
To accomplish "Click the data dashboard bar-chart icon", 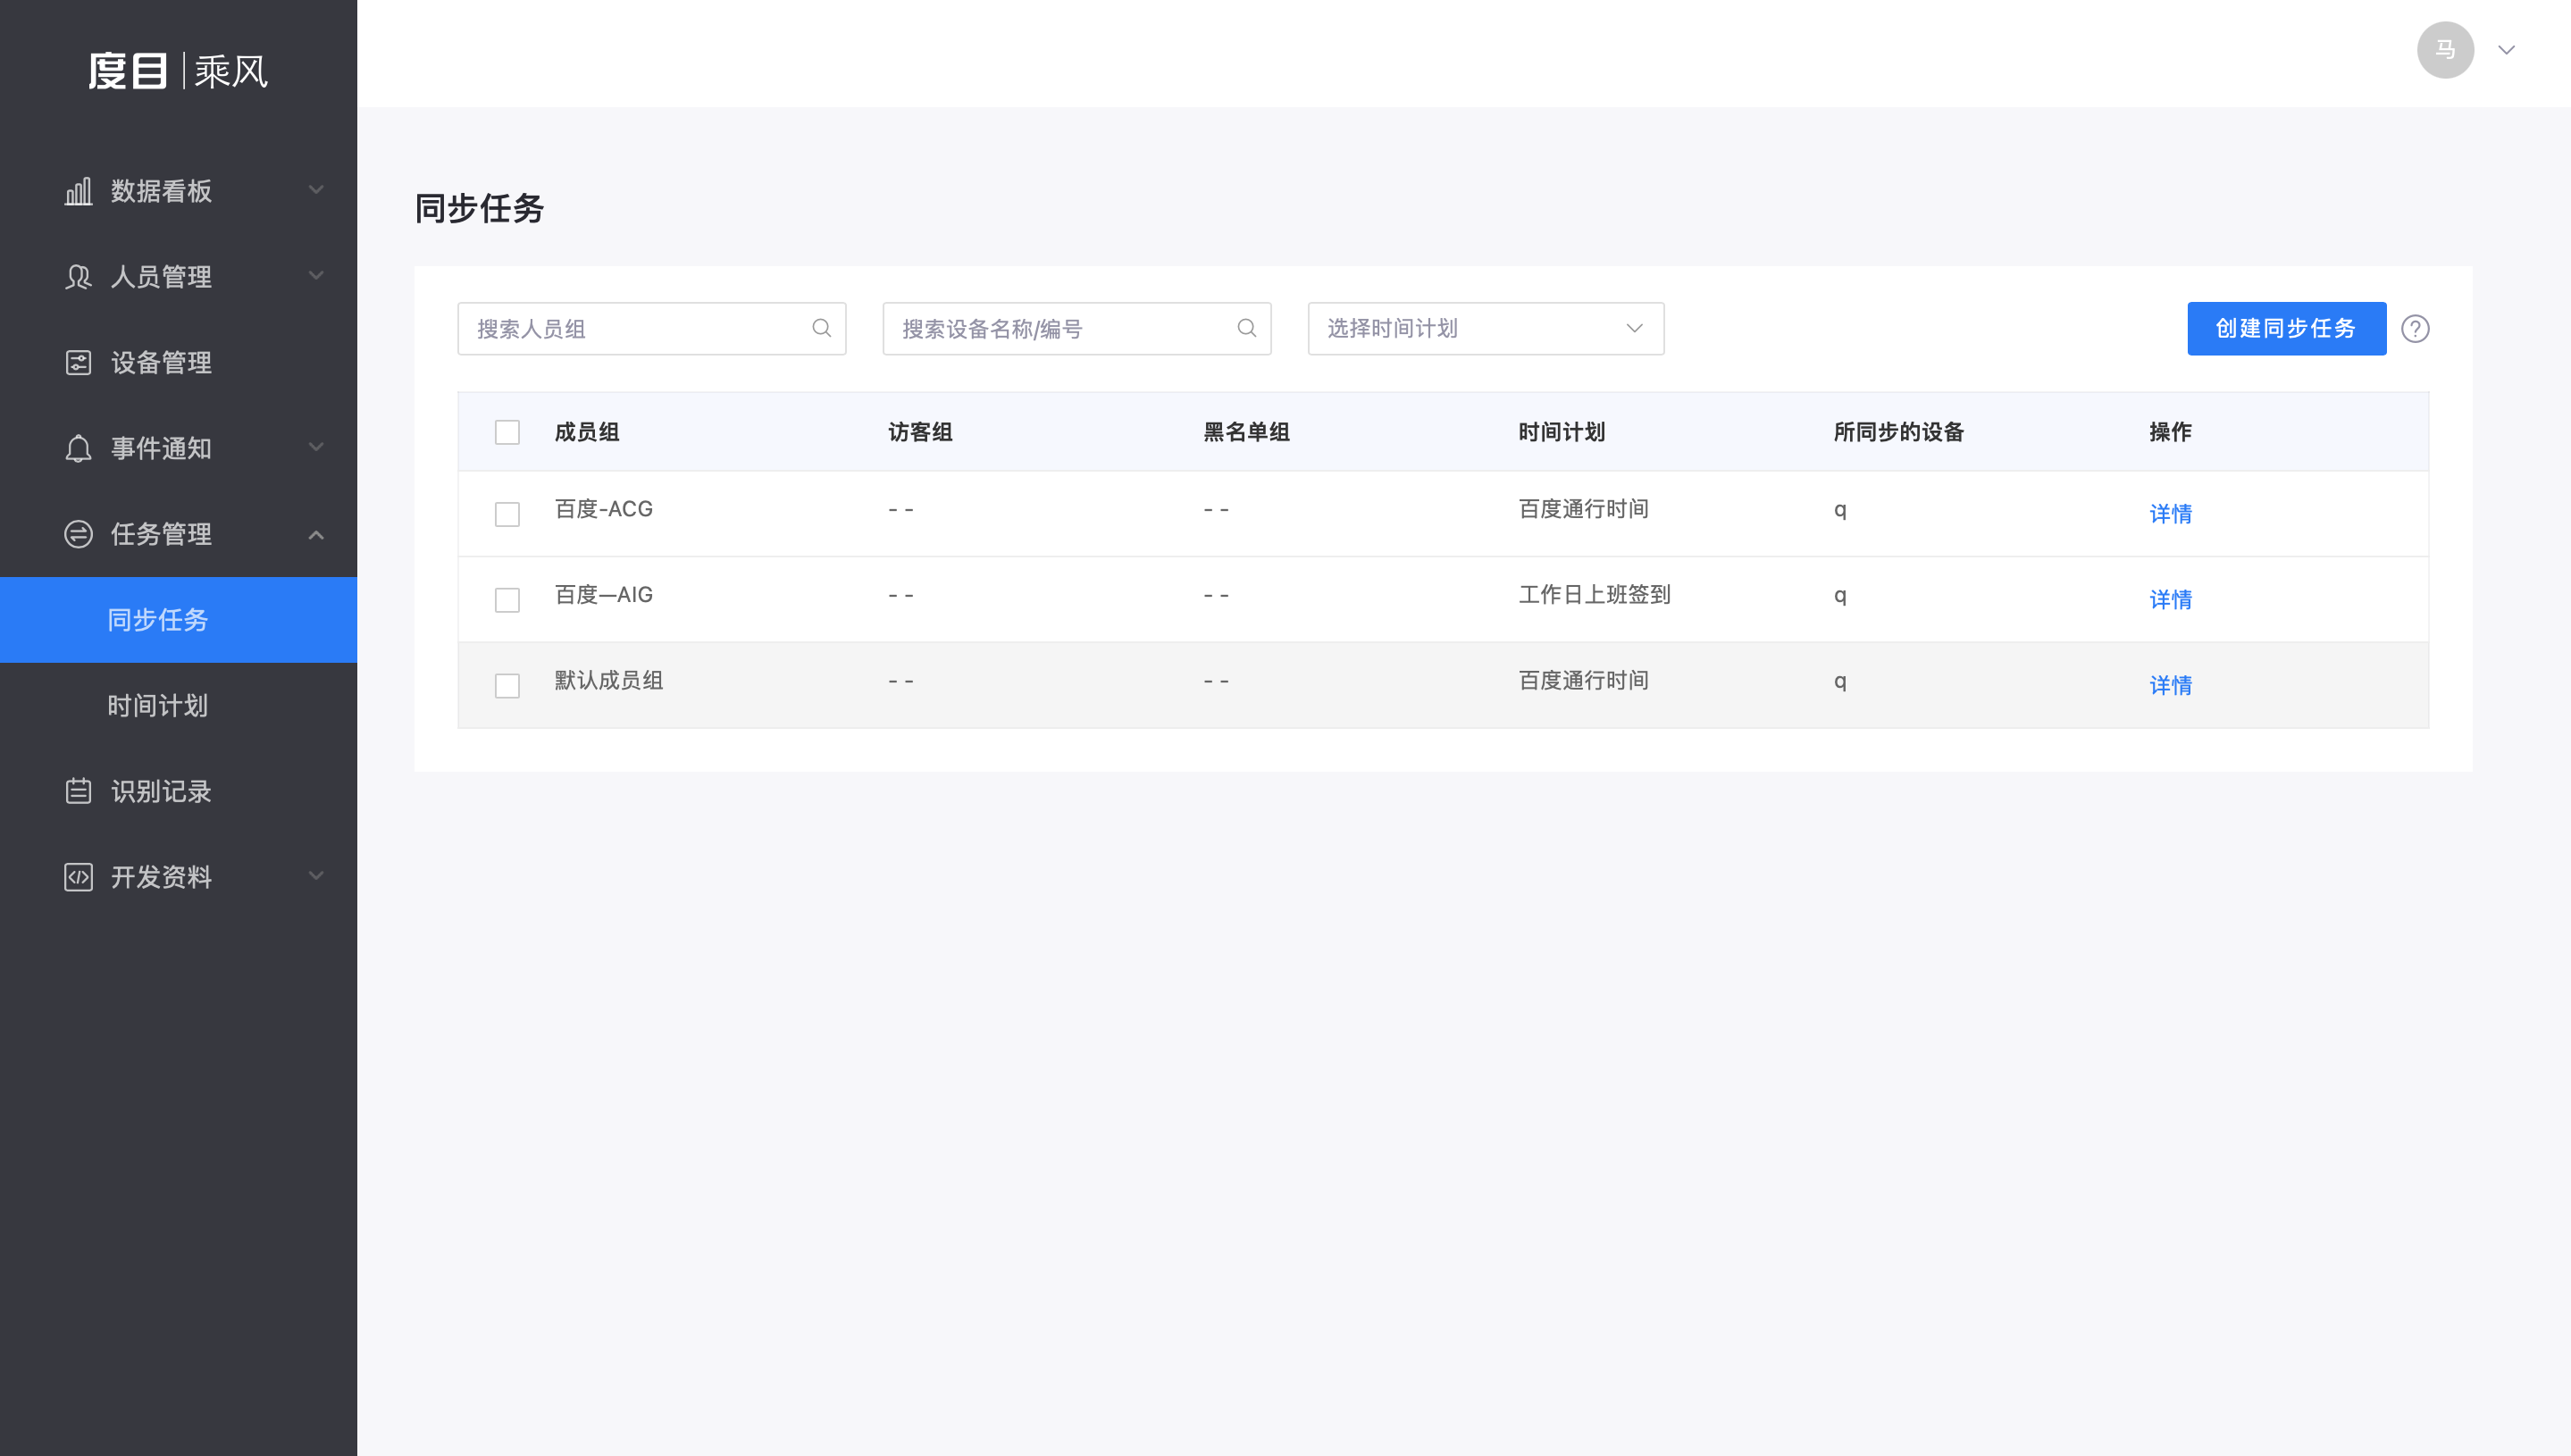I will [78, 191].
